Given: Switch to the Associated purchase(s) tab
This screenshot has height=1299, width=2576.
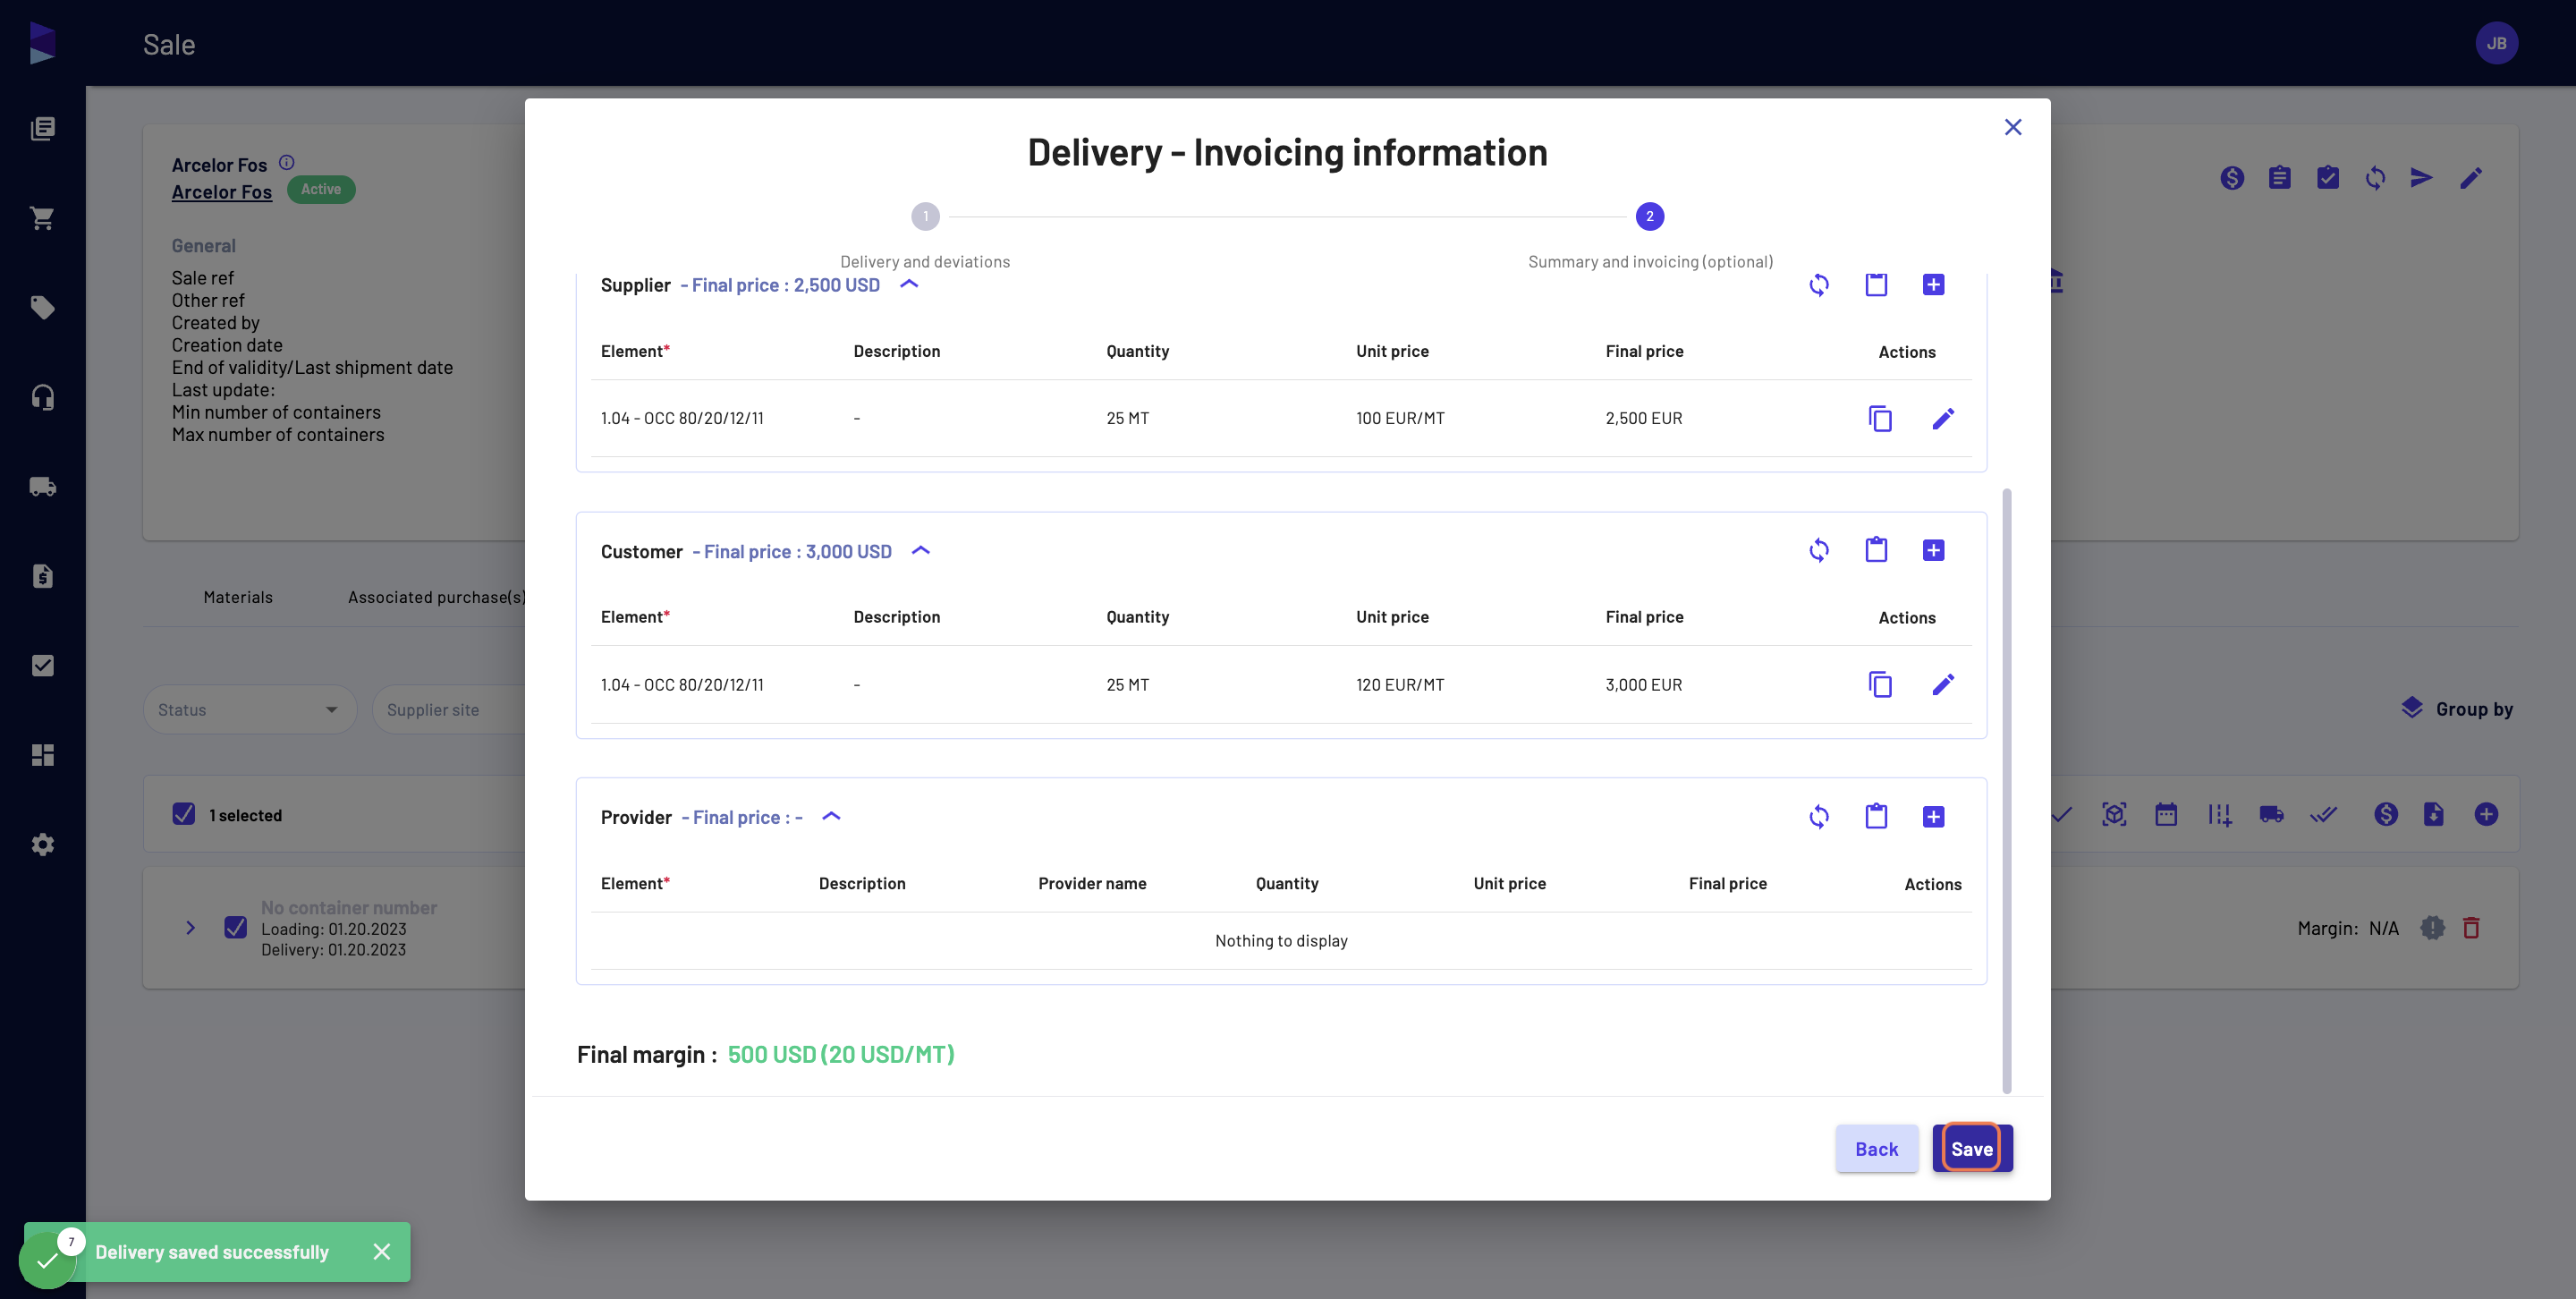Looking at the screenshot, I should pyautogui.click(x=436, y=597).
